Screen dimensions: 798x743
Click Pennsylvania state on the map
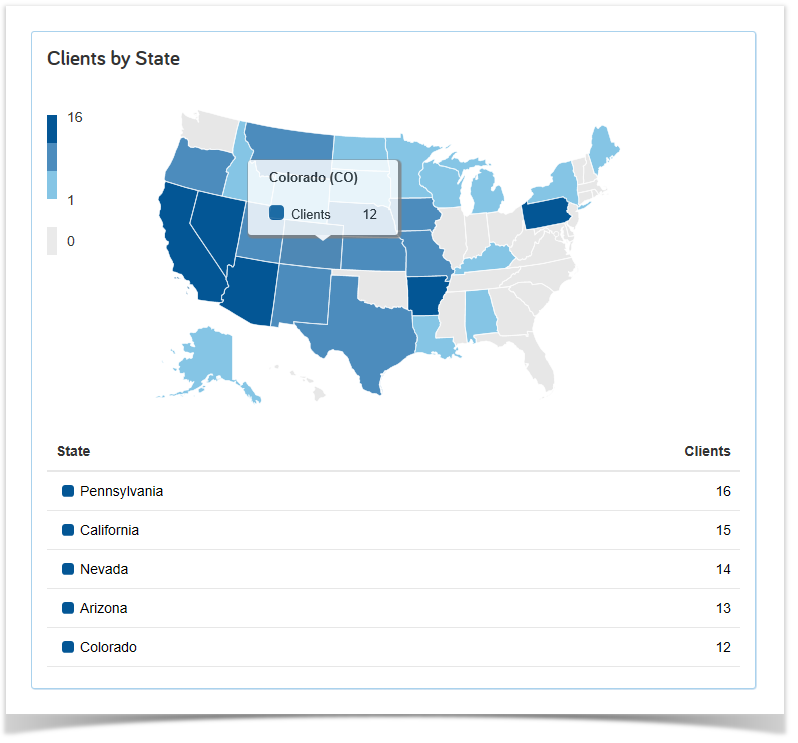click(547, 213)
